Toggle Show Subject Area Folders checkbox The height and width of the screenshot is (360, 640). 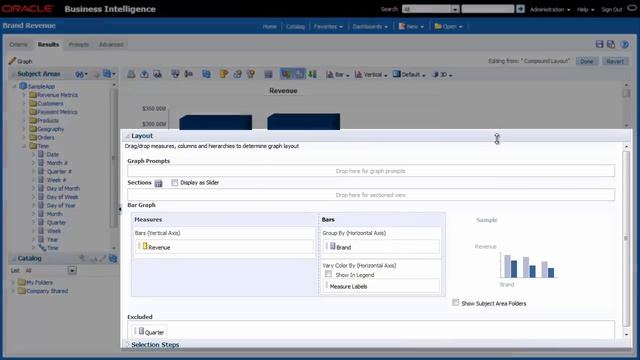click(x=456, y=302)
